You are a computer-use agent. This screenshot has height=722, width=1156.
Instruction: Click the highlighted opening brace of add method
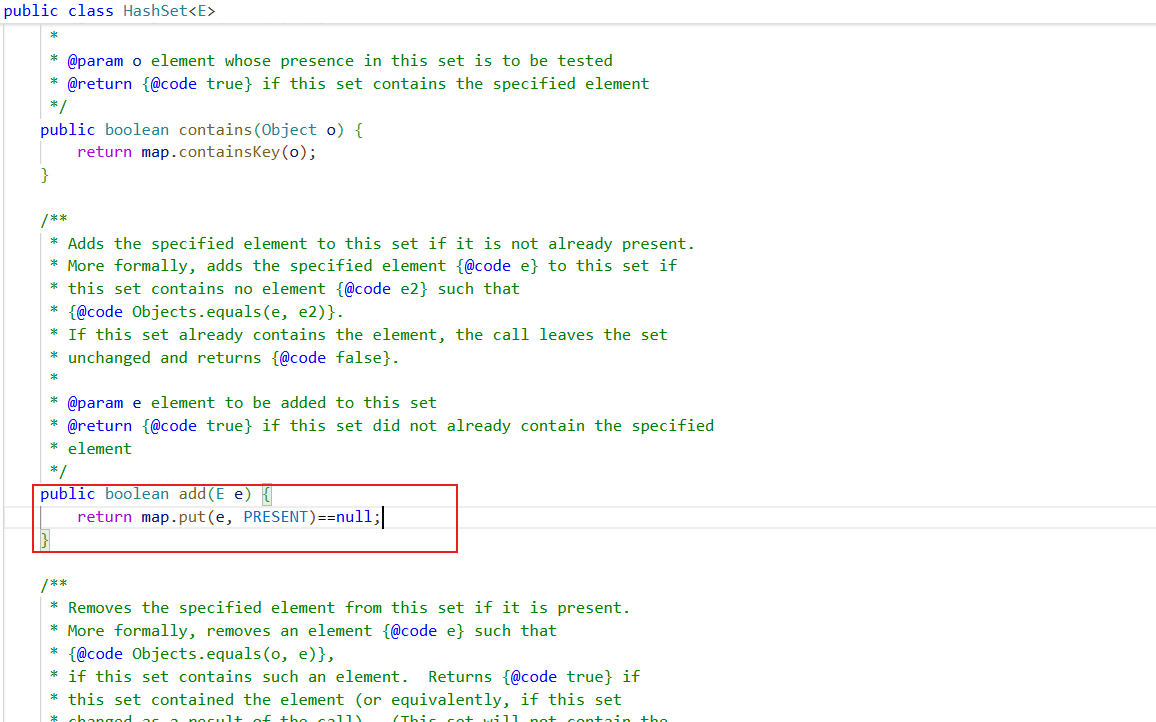point(266,494)
